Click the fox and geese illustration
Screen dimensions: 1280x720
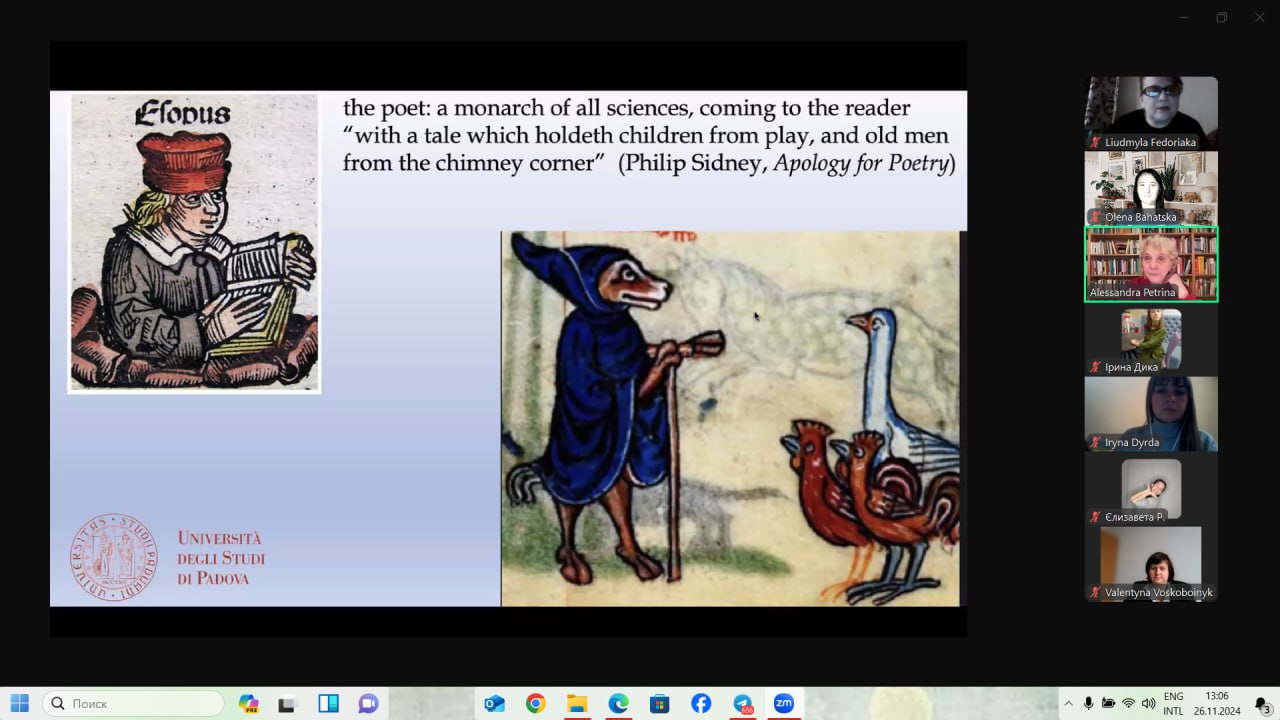(731, 419)
